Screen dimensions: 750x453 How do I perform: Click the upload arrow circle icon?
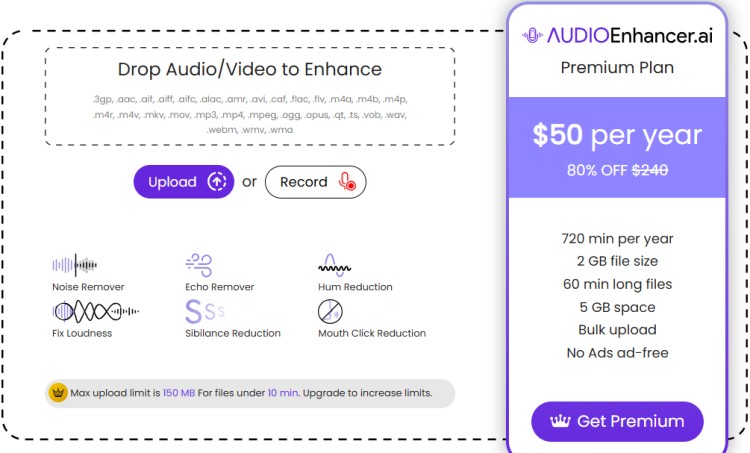click(x=217, y=182)
